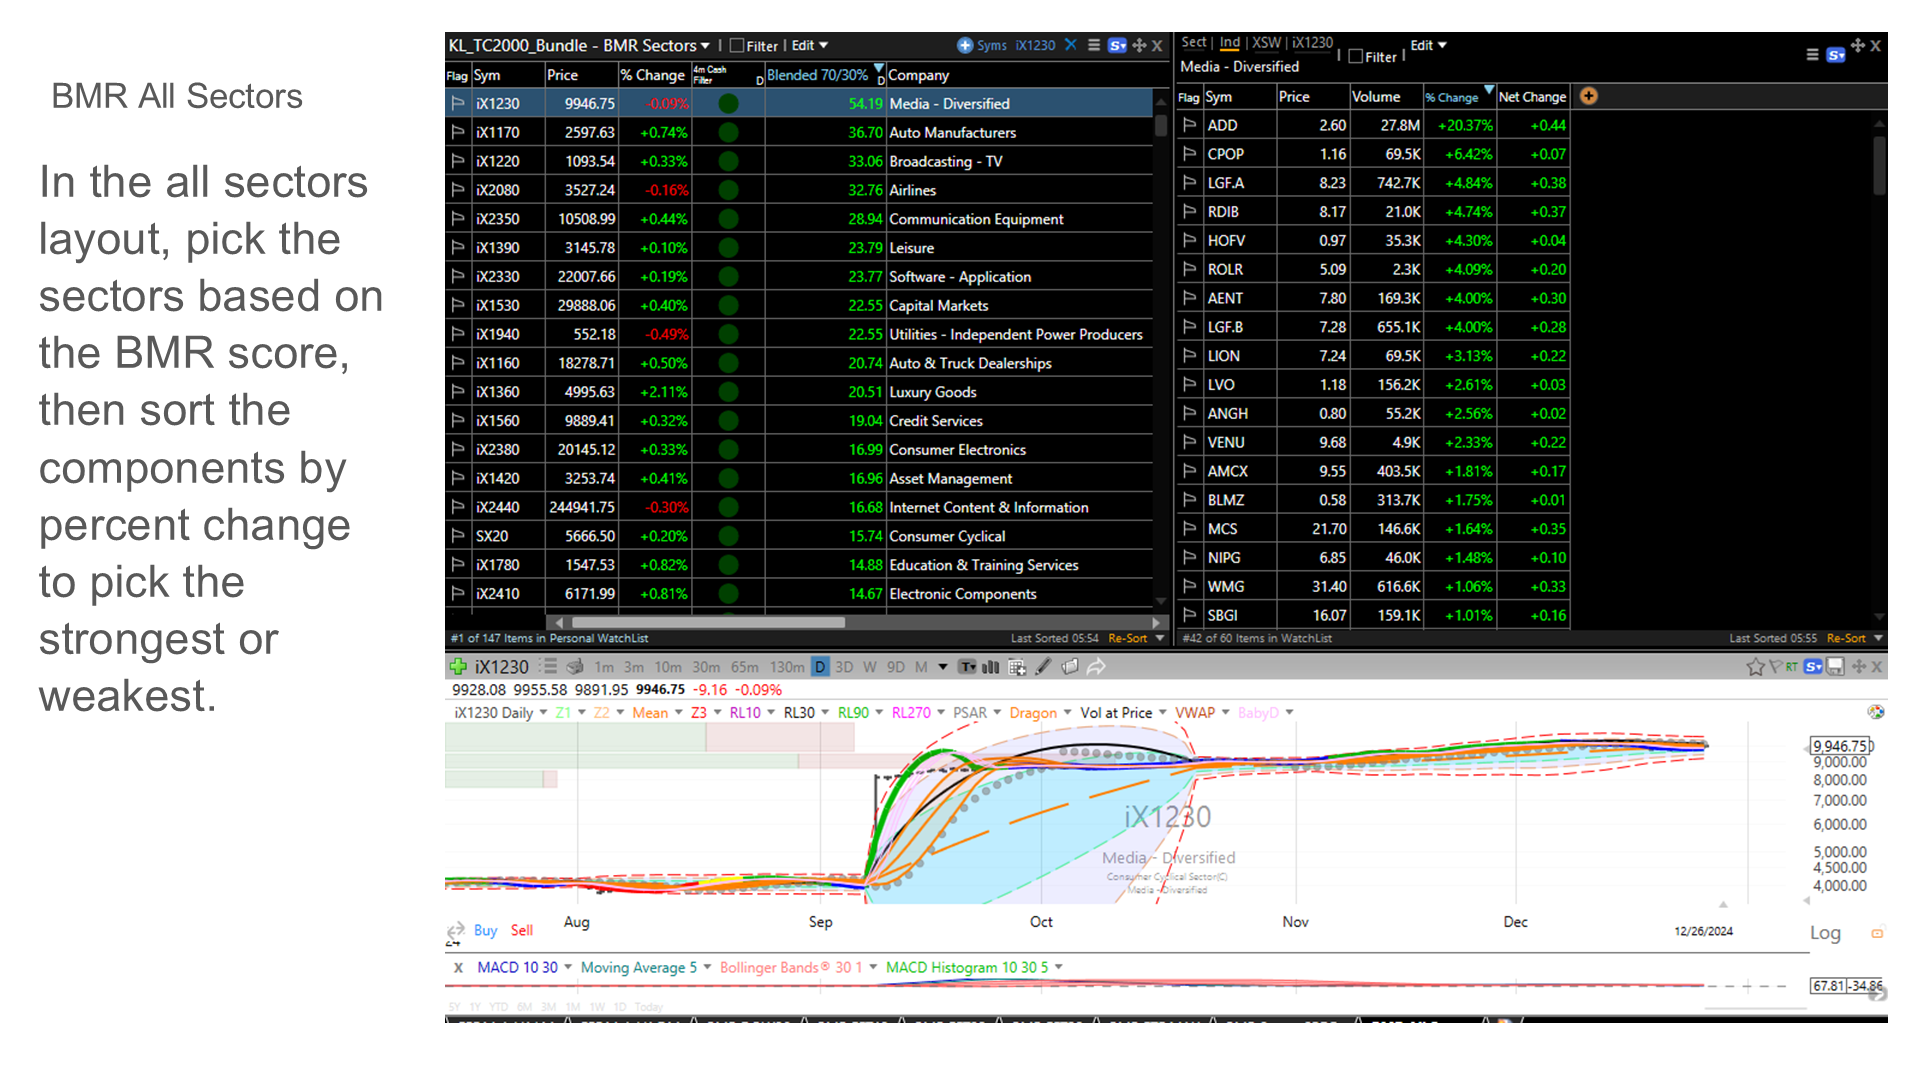Image resolution: width=1920 pixels, height=1080 pixels.
Task: Save the chart with the floppy disk icon
Action: click(x=1835, y=666)
